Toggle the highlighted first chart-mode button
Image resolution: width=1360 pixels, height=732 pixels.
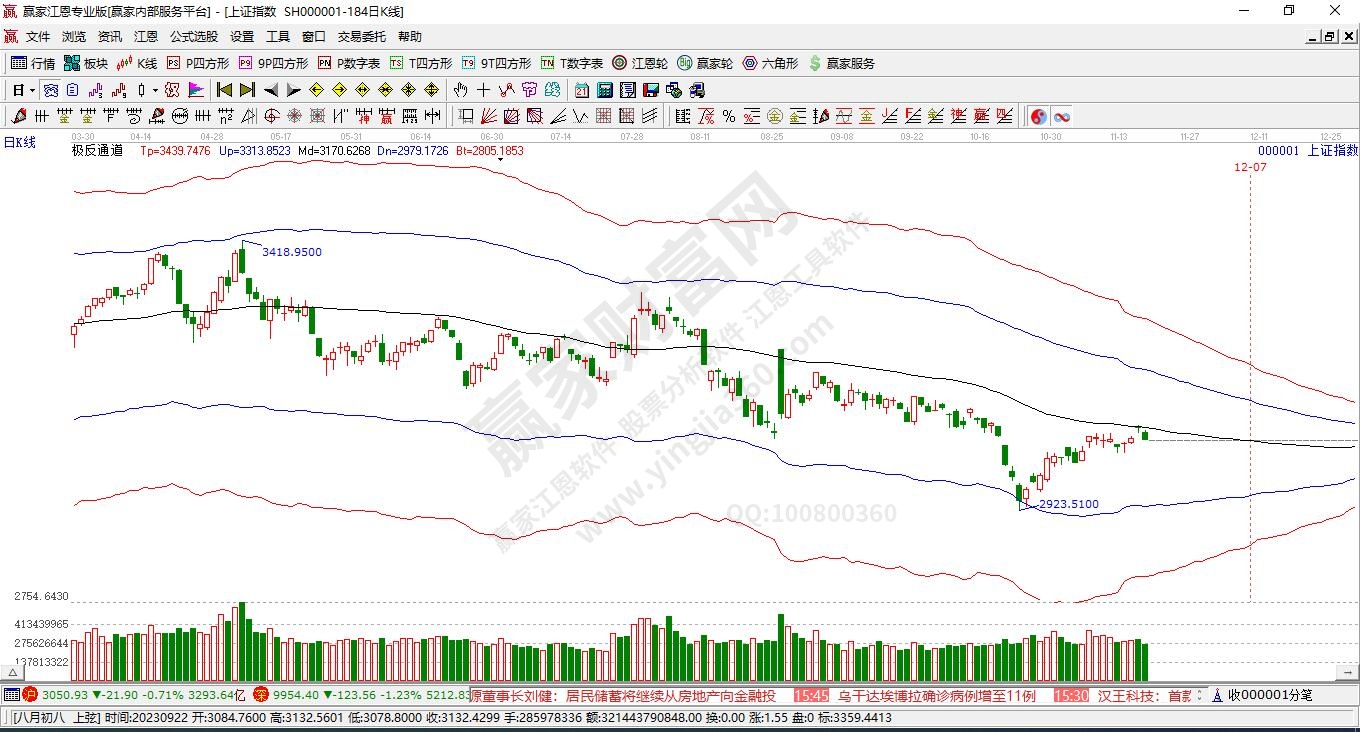click(49, 90)
